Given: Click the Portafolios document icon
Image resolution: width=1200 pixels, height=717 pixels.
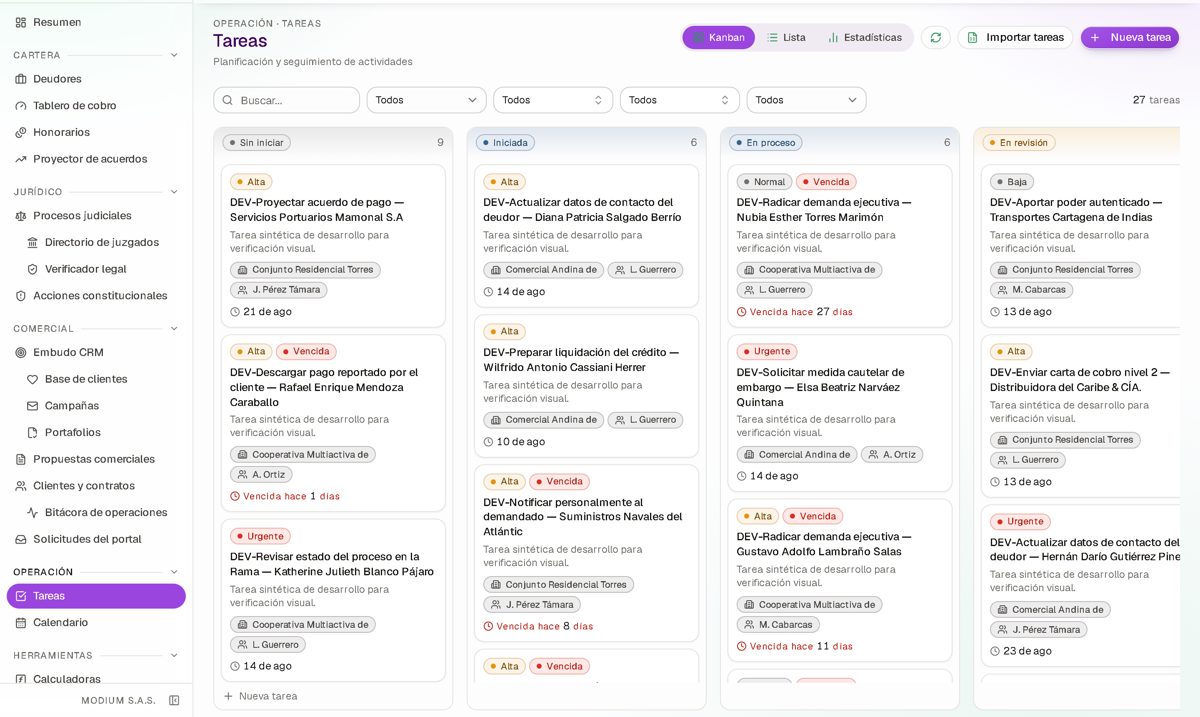Looking at the screenshot, I should pyautogui.click(x=33, y=432).
